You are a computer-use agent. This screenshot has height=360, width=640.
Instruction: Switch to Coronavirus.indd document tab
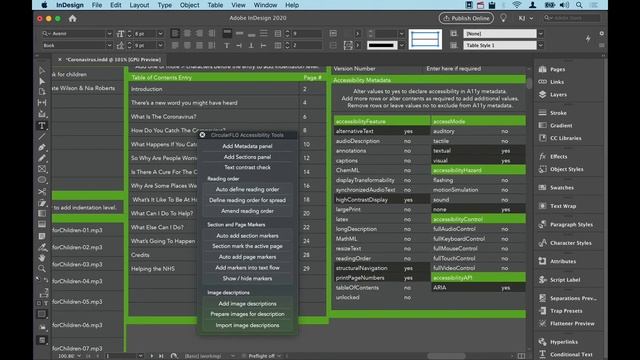(113, 60)
